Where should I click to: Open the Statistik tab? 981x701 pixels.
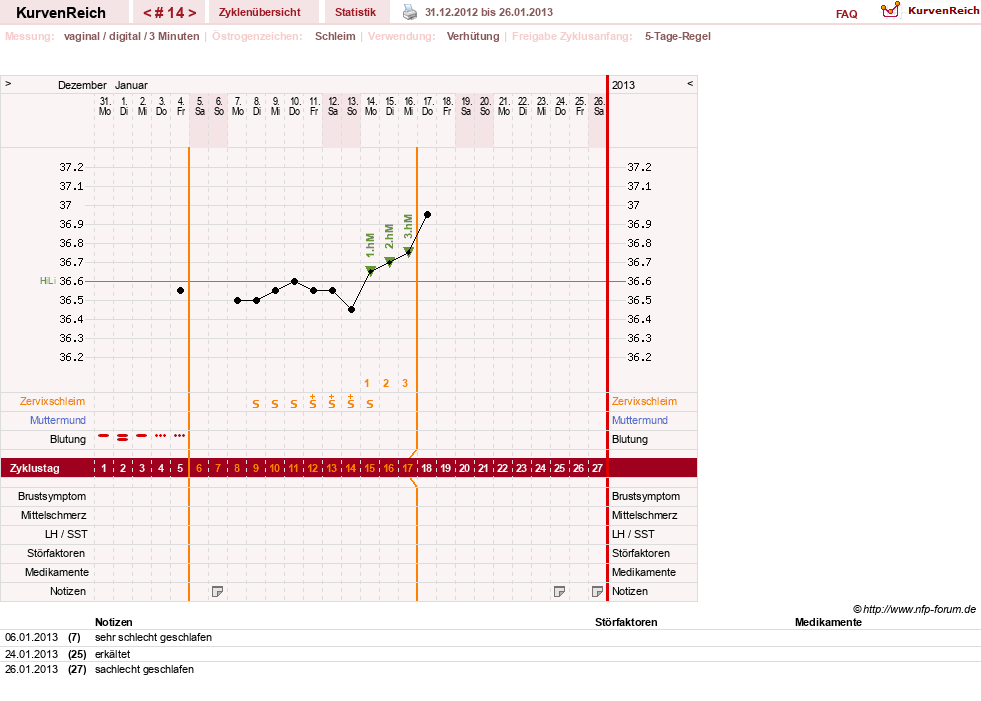coord(355,12)
